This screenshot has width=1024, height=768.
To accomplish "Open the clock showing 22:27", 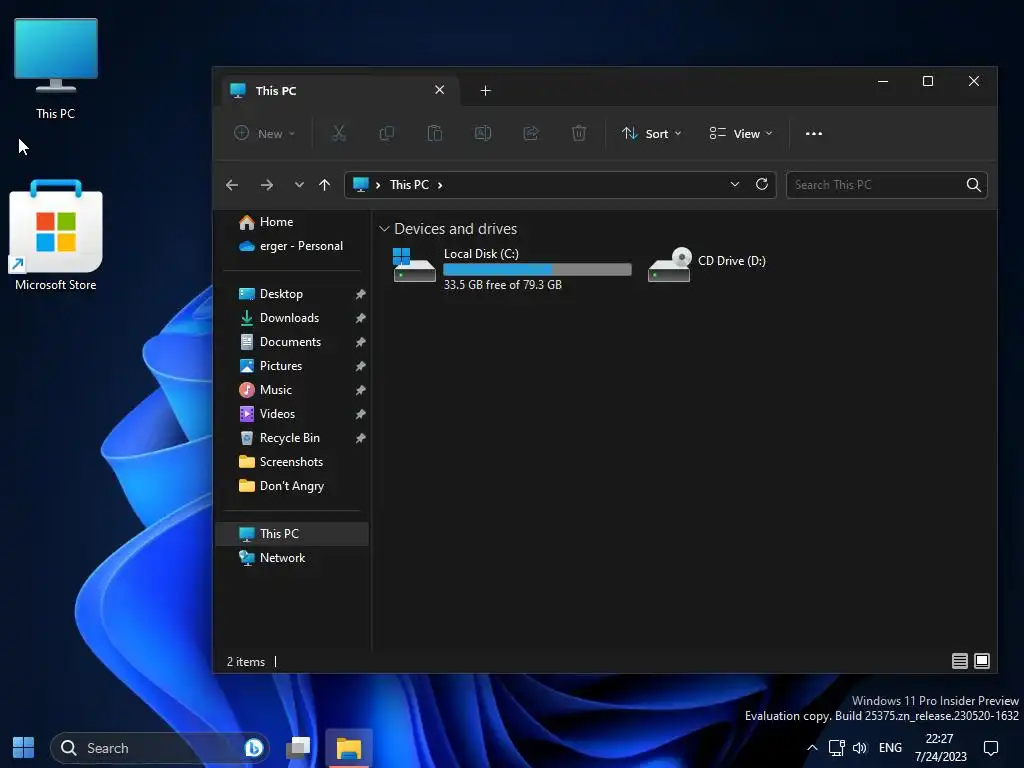I will [940, 748].
